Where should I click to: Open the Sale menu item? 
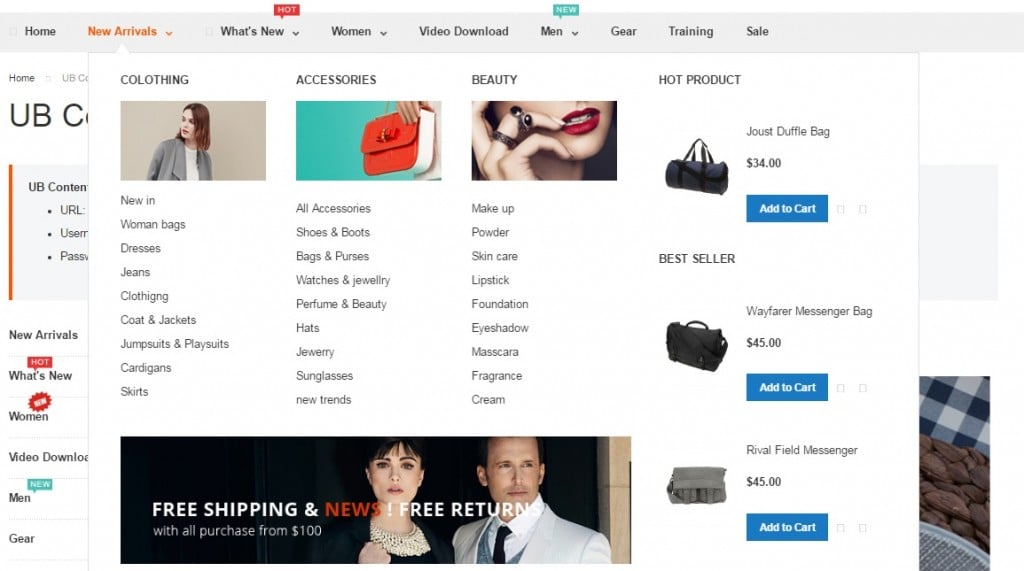tap(757, 31)
